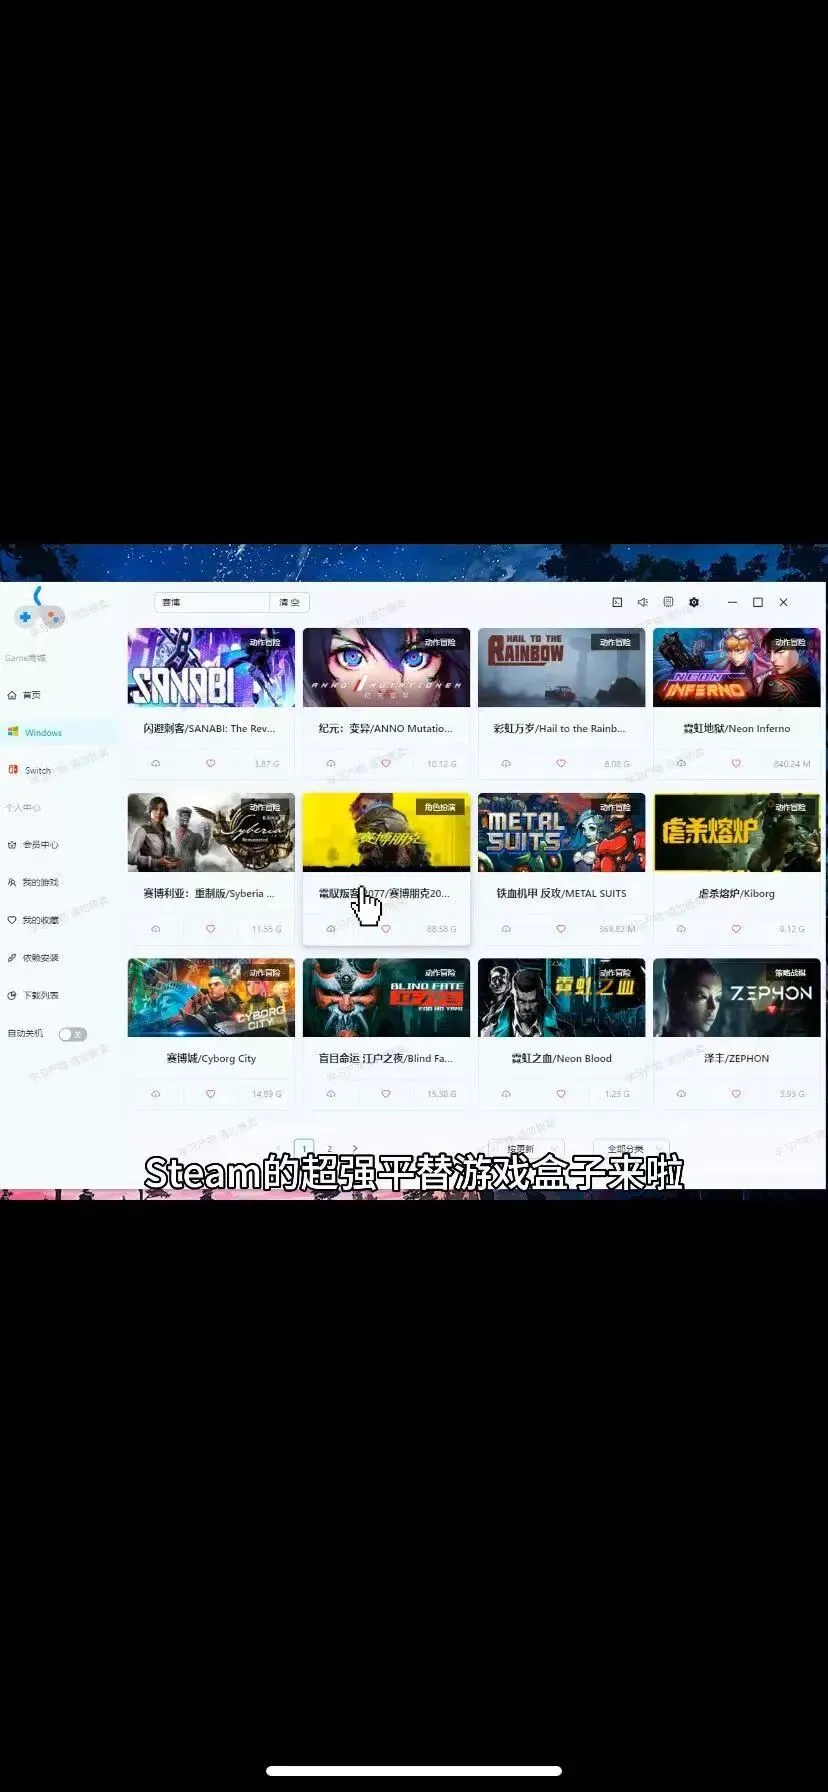Click the next-page arrow
This screenshot has width=828, height=1792.
click(354, 1149)
